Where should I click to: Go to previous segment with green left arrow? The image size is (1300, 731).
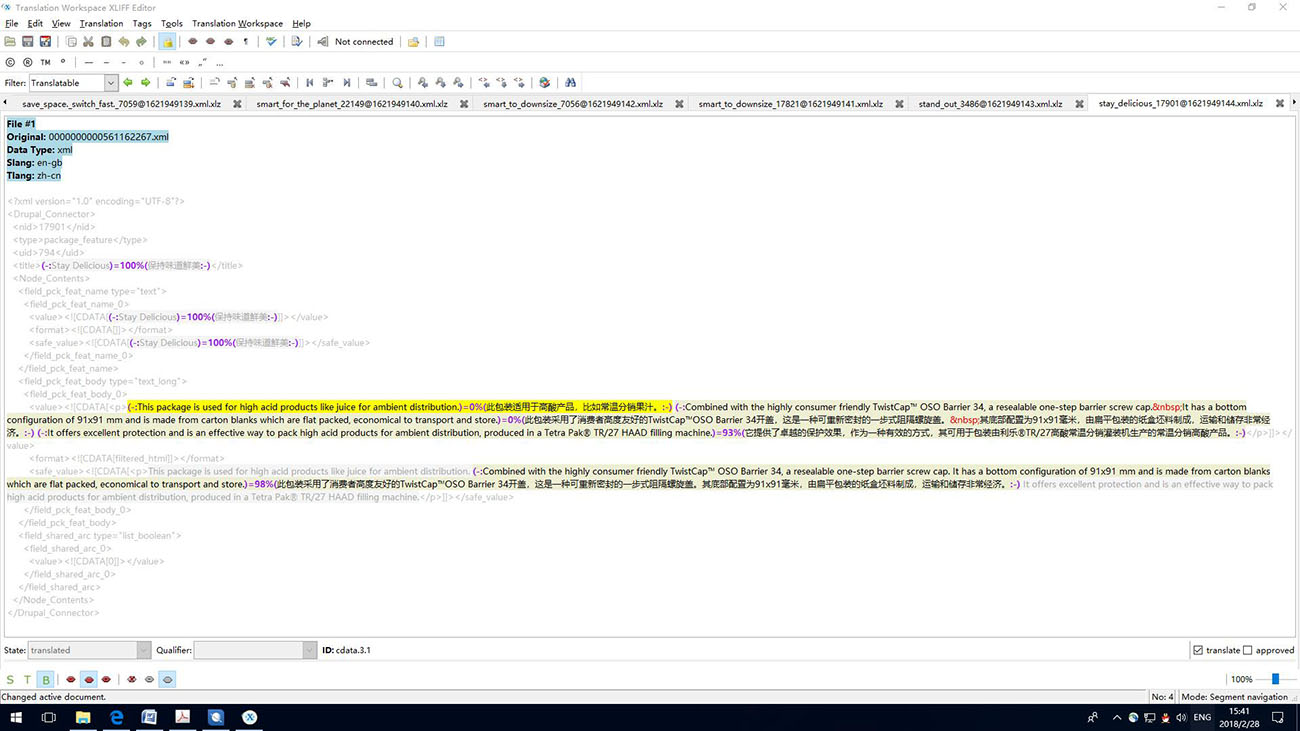pyautogui.click(x=128, y=83)
